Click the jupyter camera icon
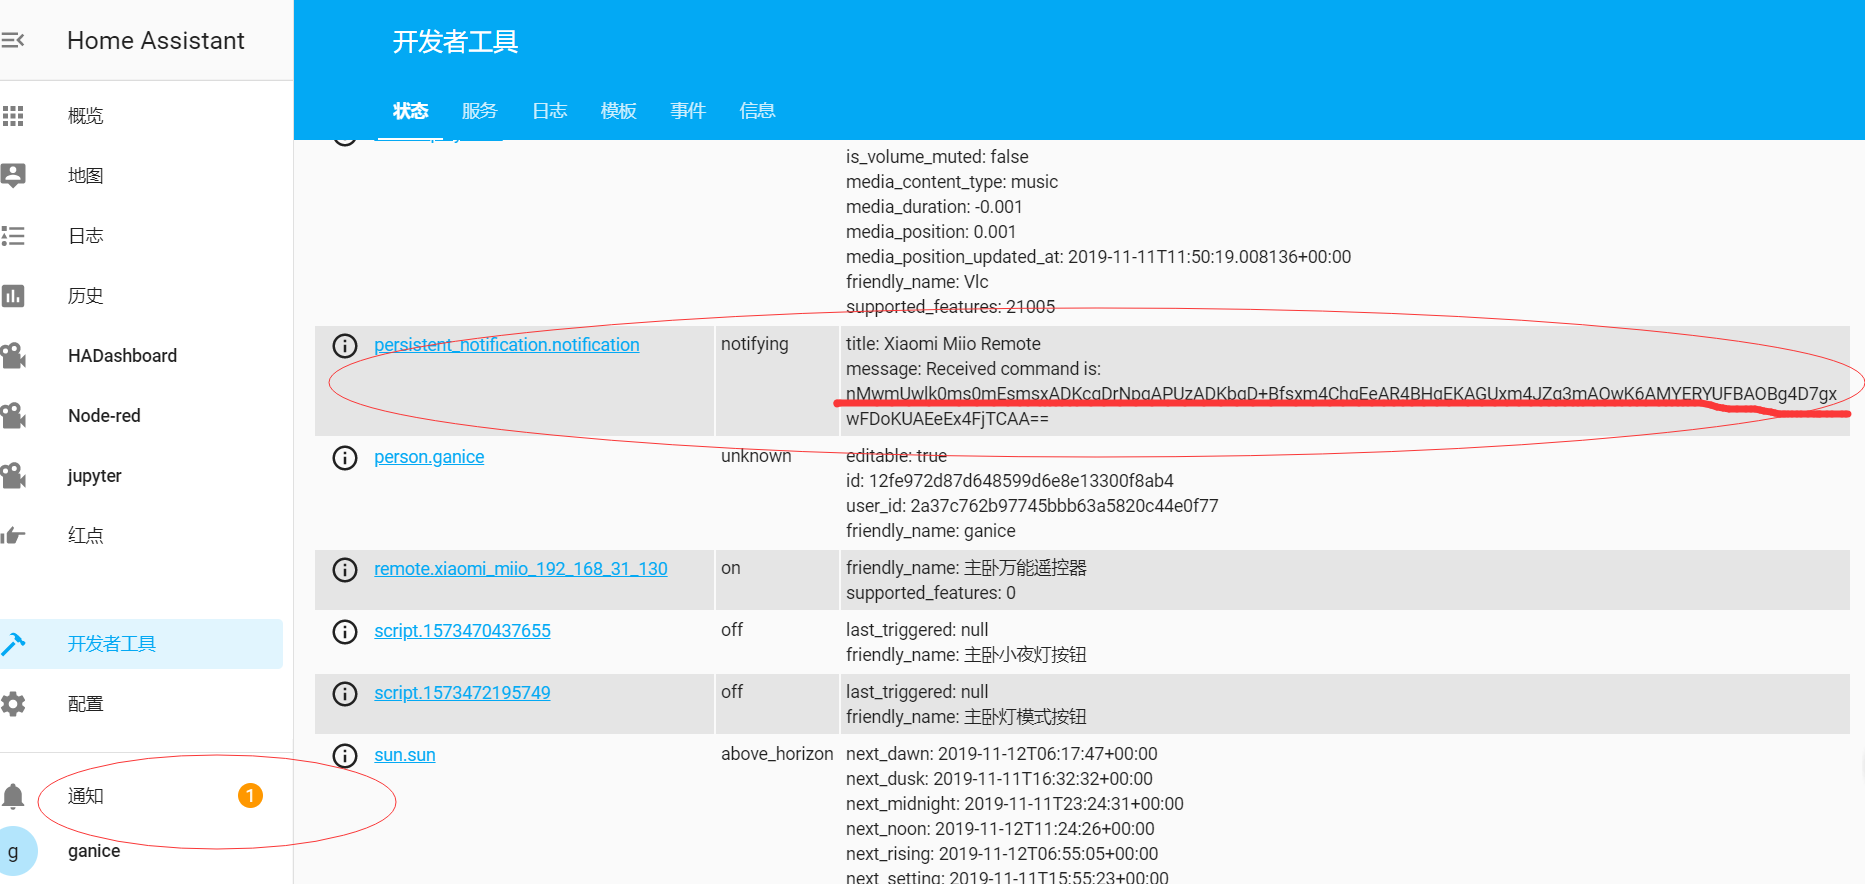The height and width of the screenshot is (884, 1865). coord(13,476)
